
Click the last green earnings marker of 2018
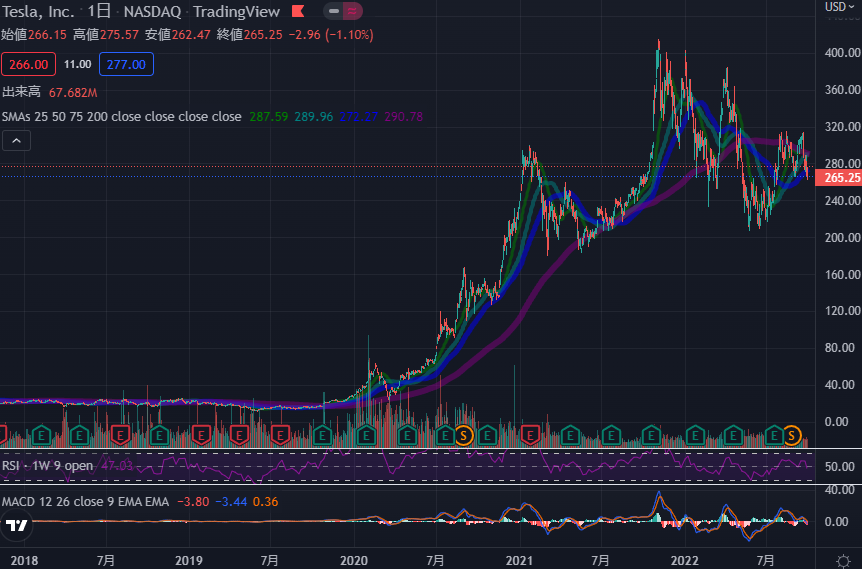pos(159,436)
